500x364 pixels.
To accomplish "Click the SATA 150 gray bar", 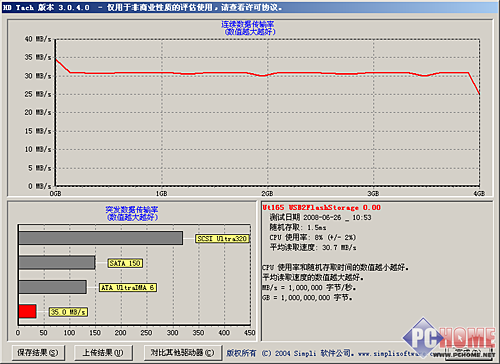I will 57,263.
